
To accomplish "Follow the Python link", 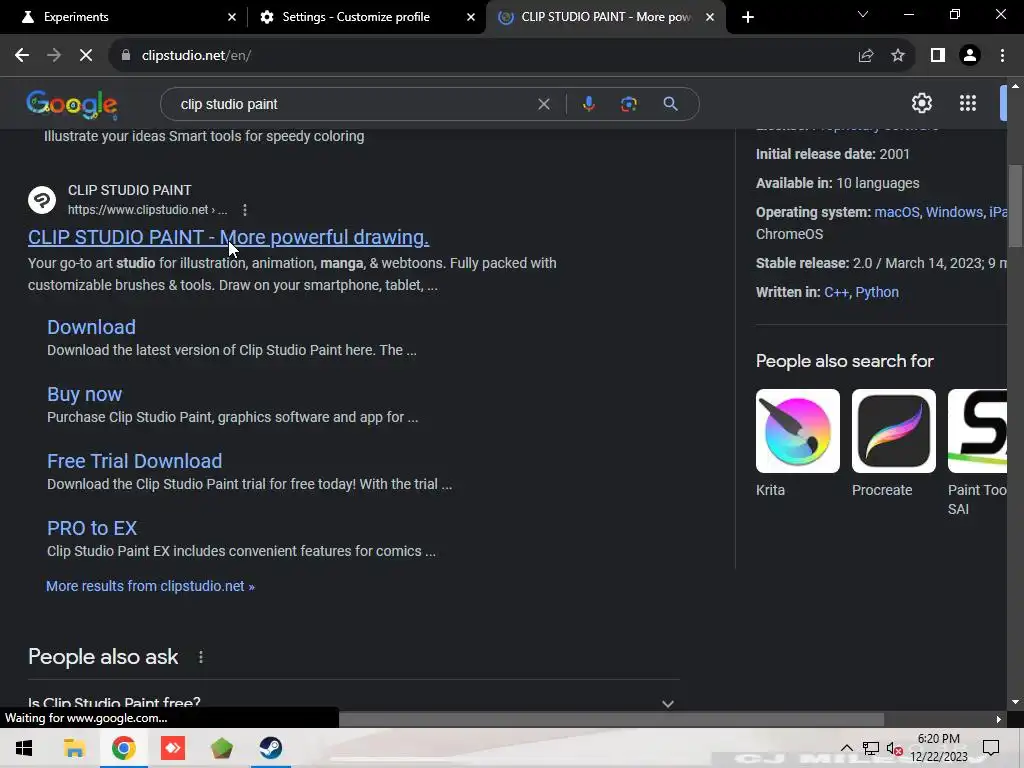I will (877, 293).
